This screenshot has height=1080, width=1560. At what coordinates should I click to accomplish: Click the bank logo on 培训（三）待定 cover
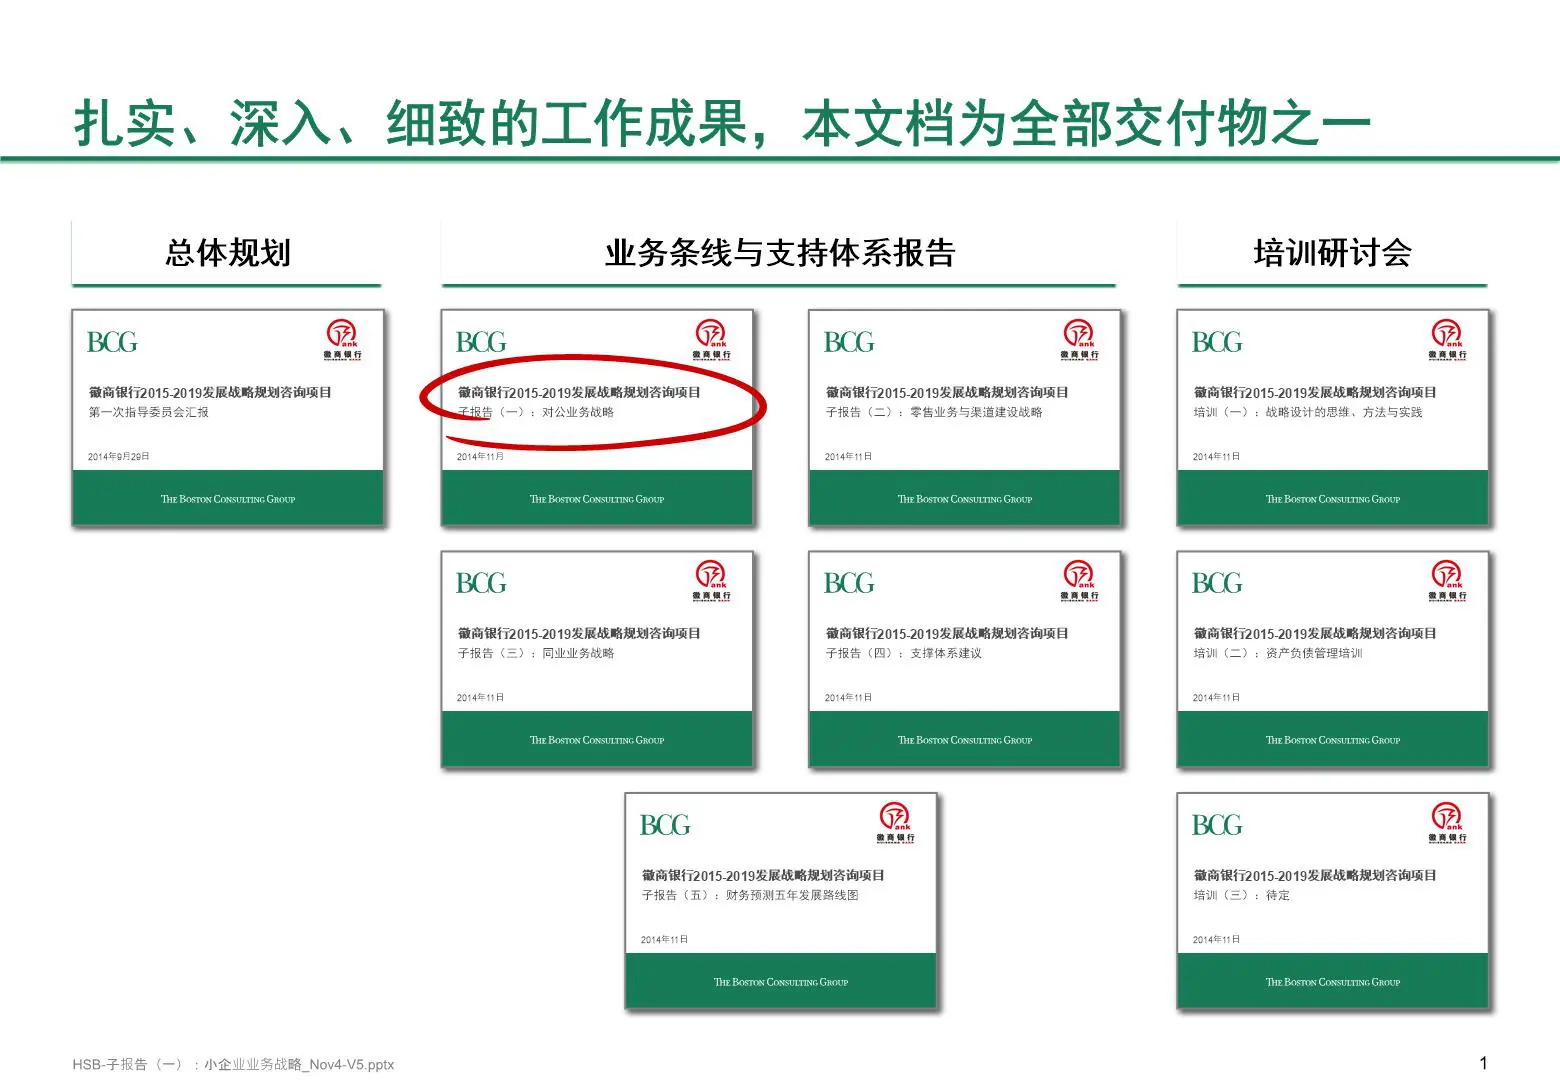[1447, 822]
